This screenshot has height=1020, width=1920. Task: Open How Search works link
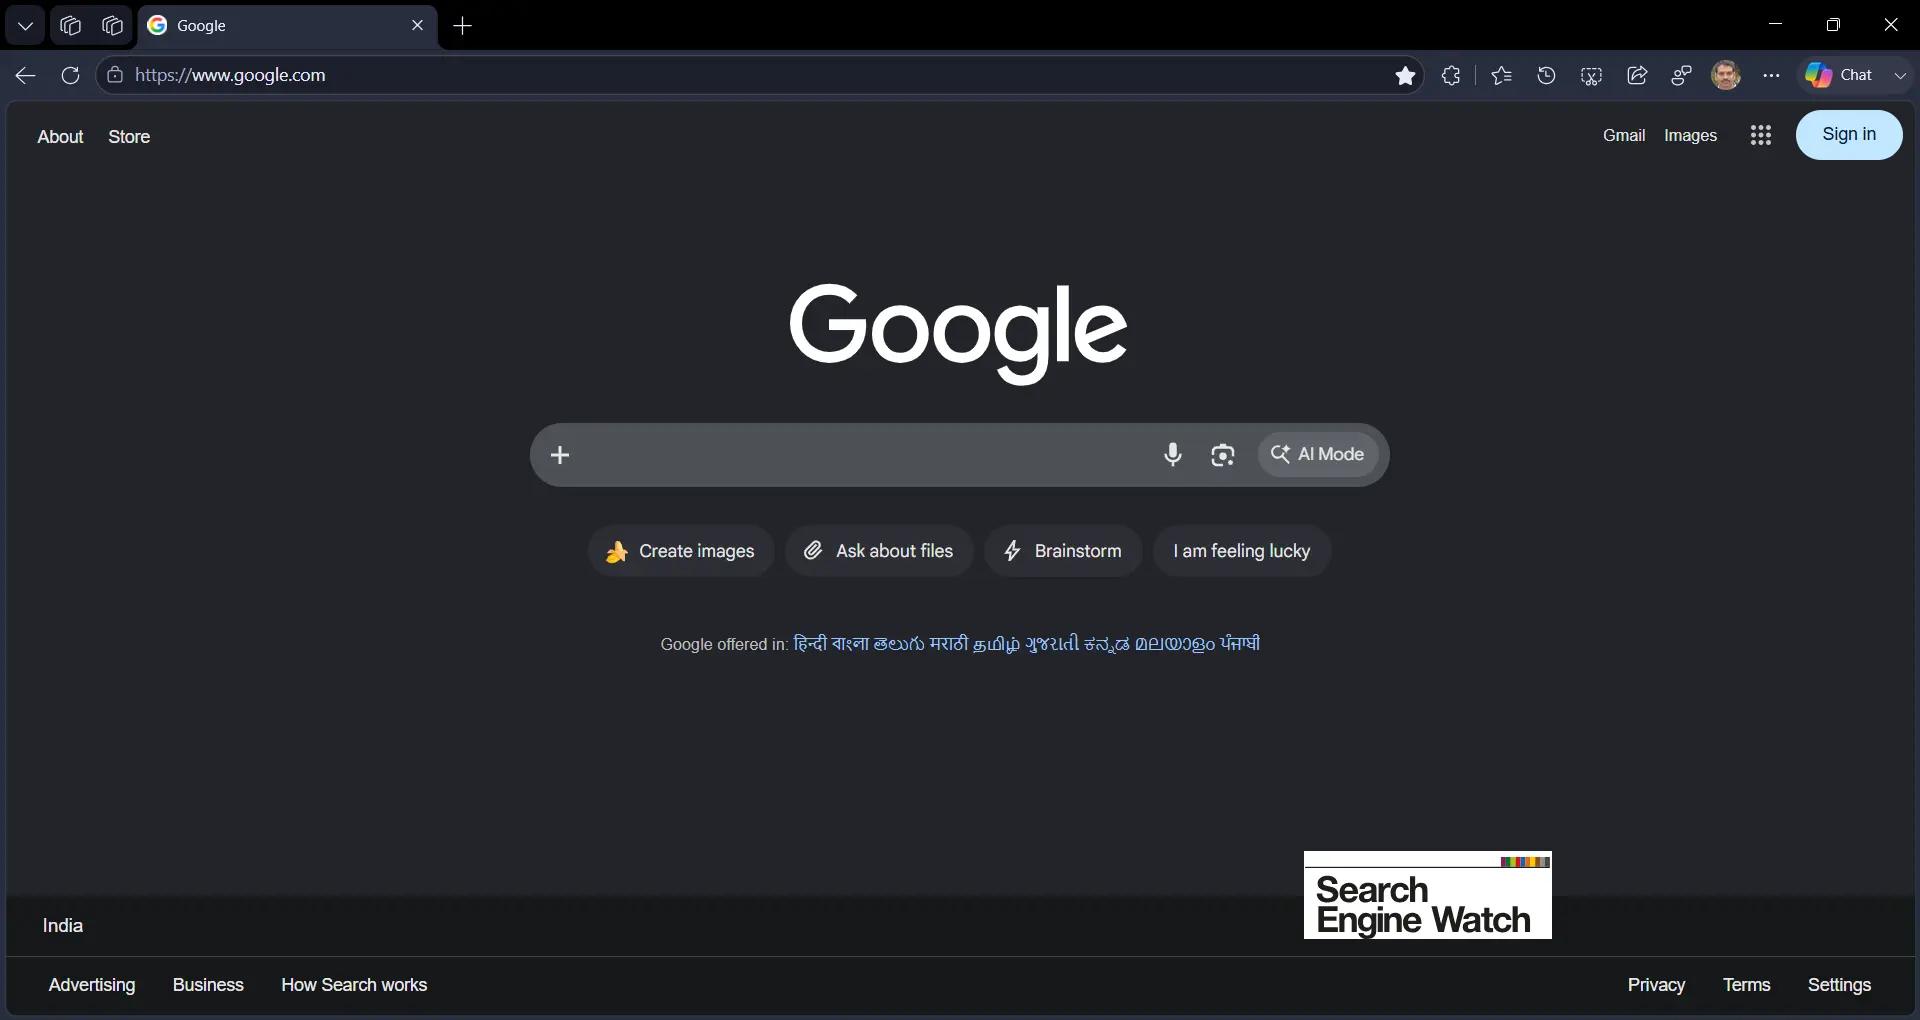[354, 985]
